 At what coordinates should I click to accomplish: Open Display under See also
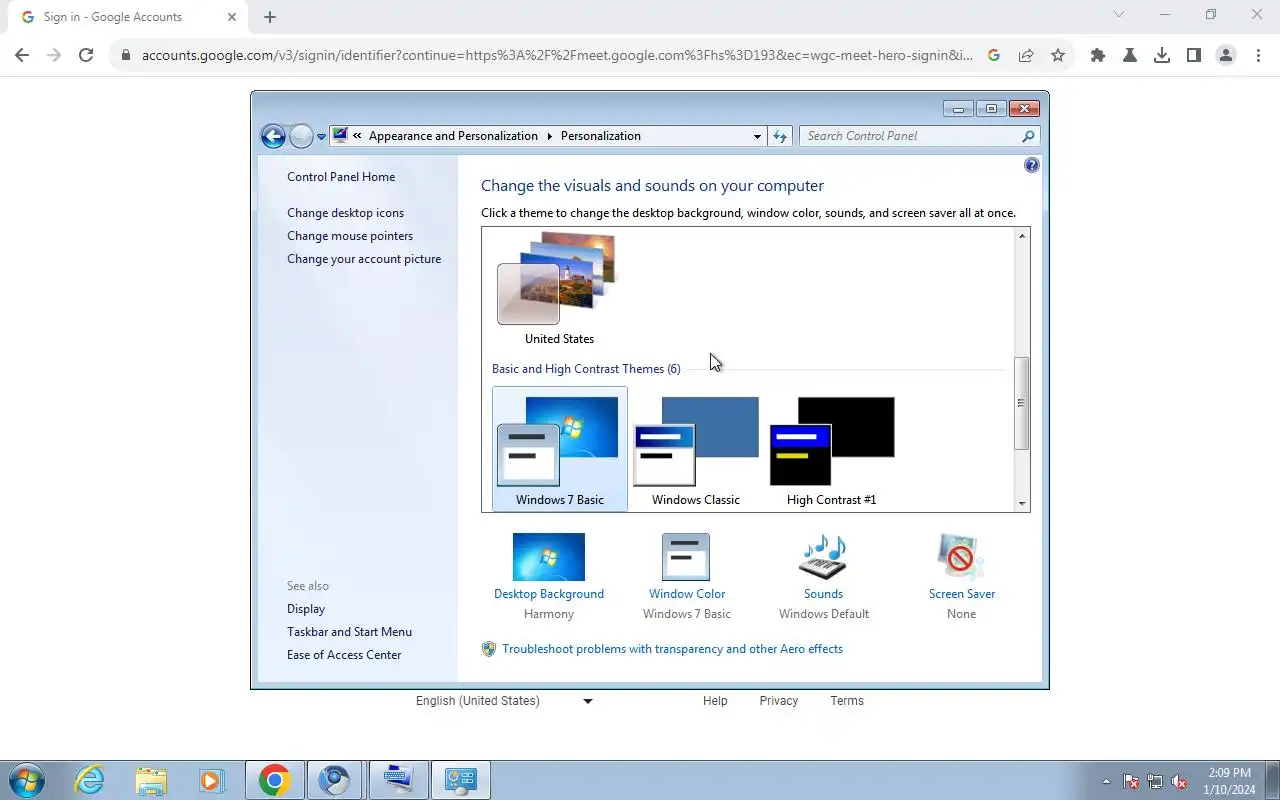pyautogui.click(x=306, y=609)
